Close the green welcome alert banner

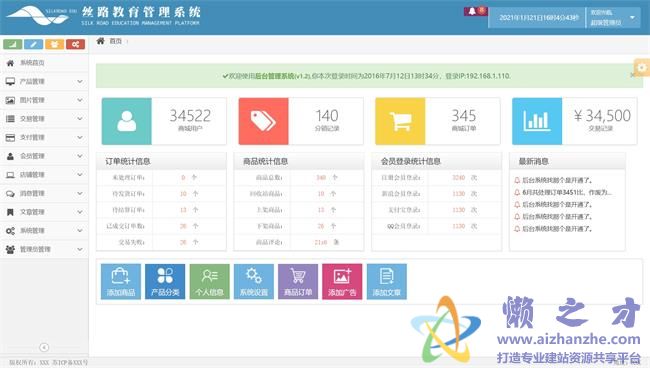633,75
